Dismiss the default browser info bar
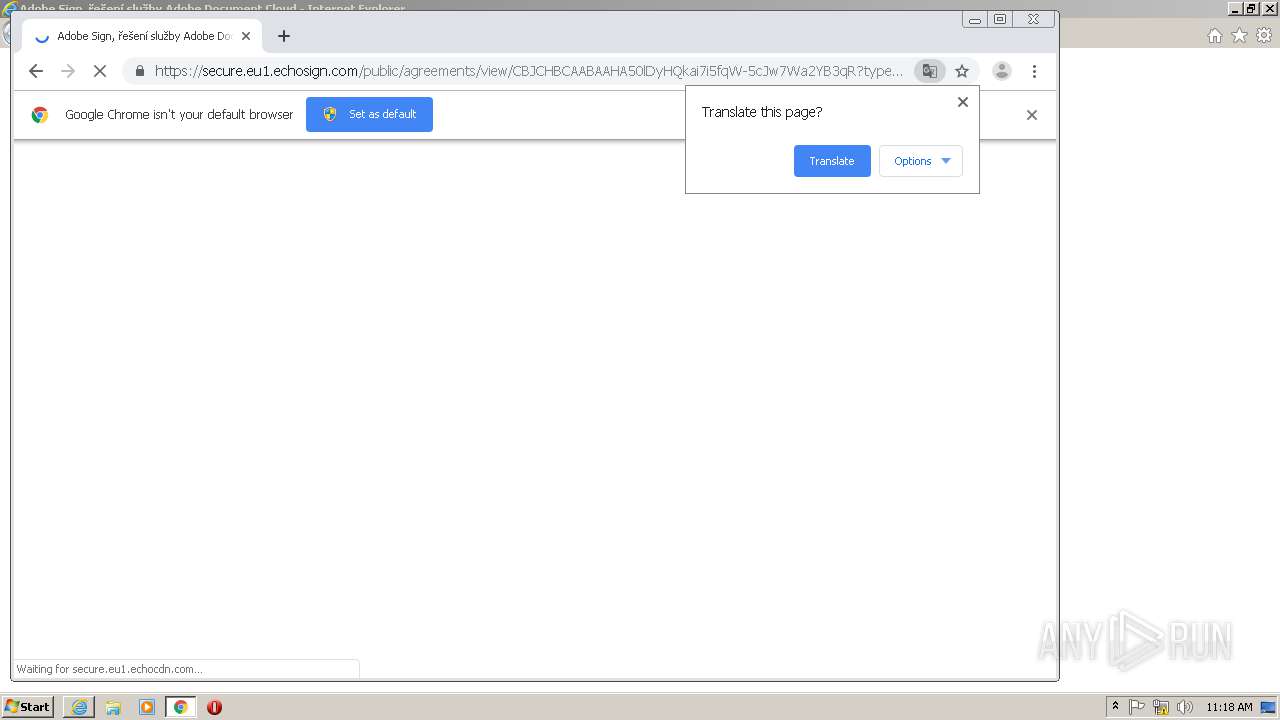This screenshot has width=1280, height=720. tap(1032, 115)
